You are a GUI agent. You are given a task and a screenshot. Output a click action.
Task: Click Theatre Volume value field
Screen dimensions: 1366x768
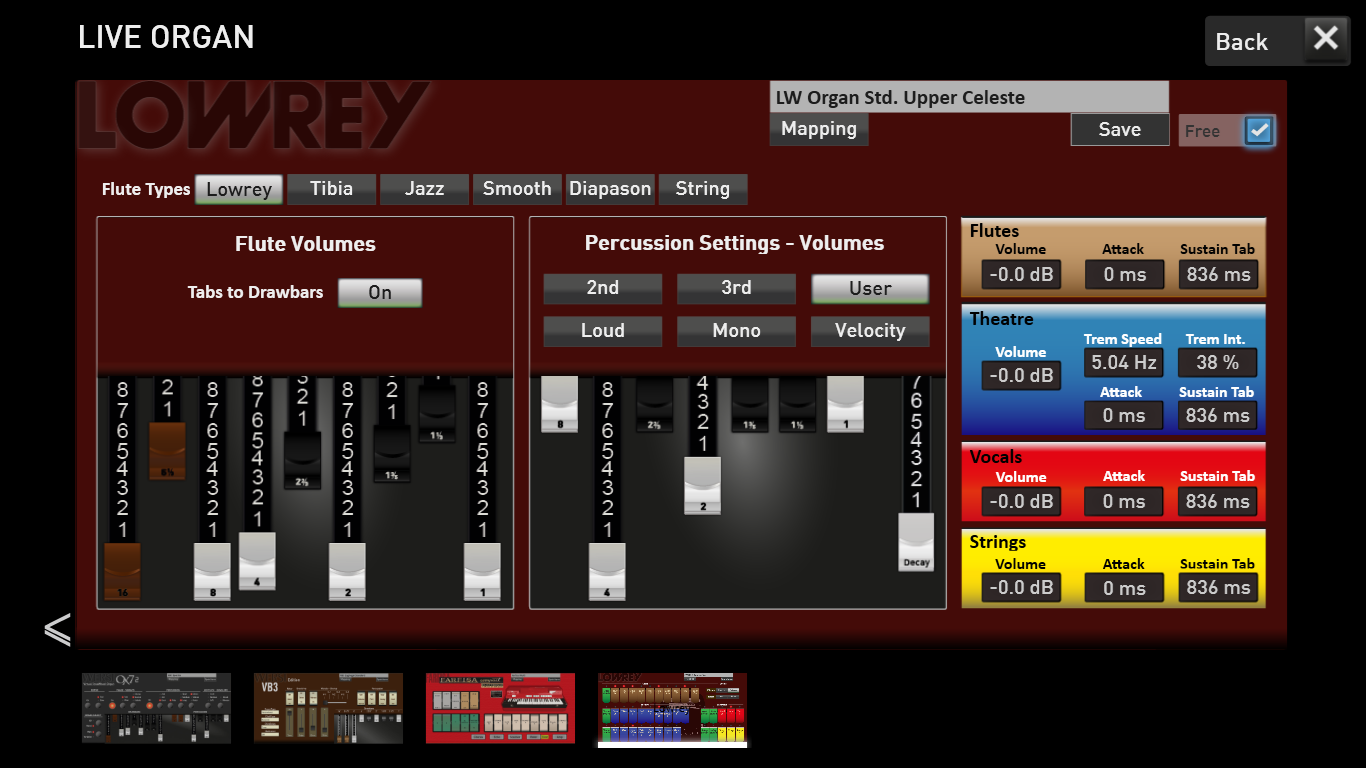pos(1021,376)
